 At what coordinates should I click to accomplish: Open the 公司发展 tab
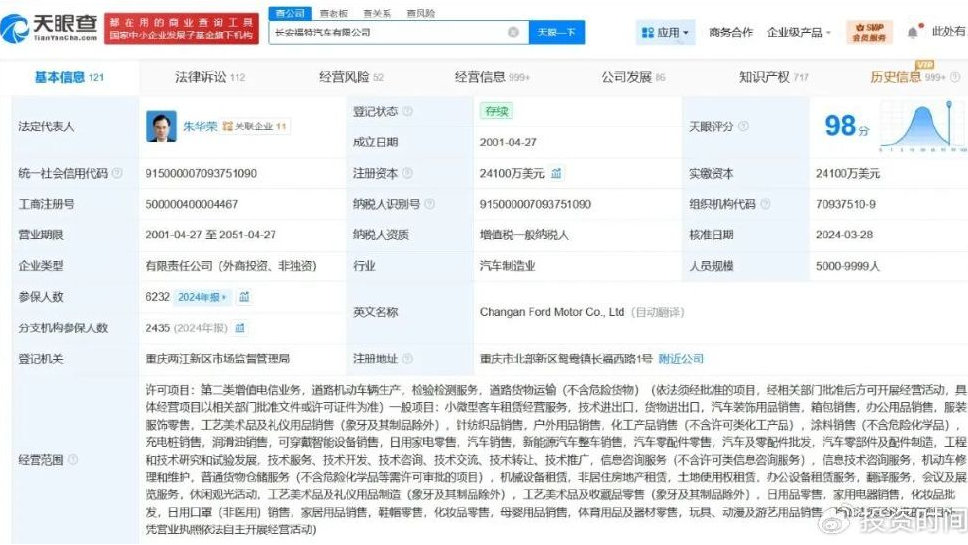click(x=633, y=77)
